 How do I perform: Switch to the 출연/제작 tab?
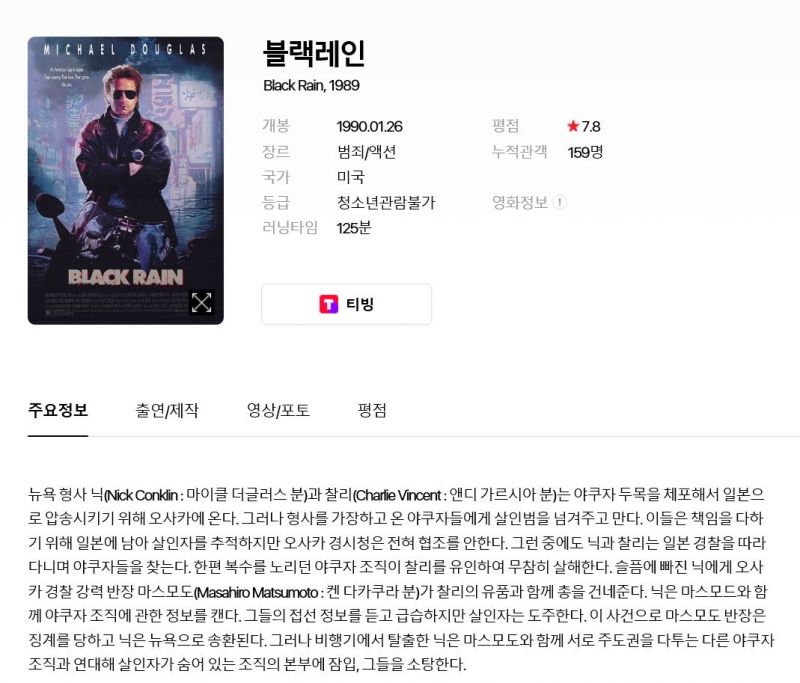pyautogui.click(x=167, y=411)
